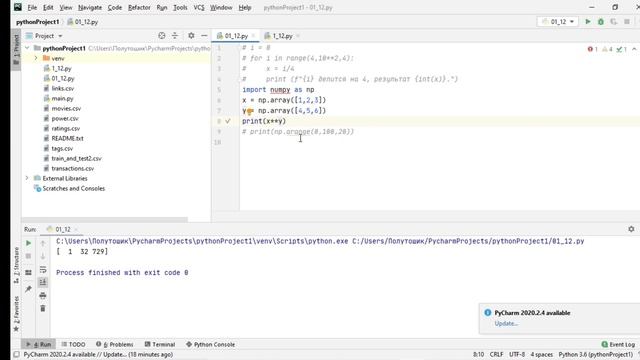Open Run panel settings gear

pyautogui.click(x=631, y=229)
